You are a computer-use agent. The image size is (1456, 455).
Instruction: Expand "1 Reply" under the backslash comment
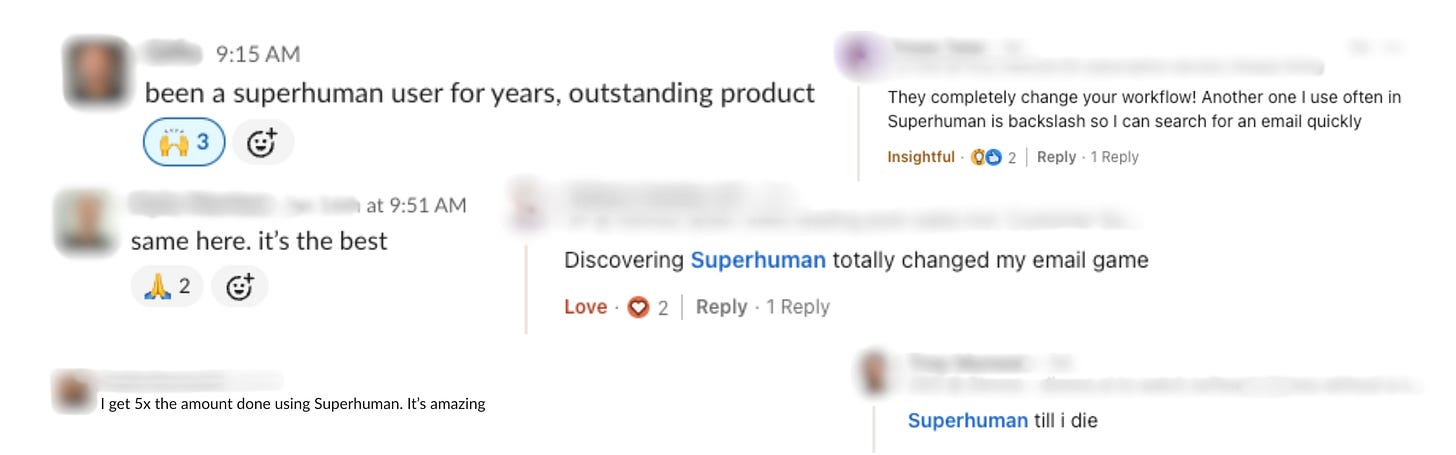pos(1114,157)
